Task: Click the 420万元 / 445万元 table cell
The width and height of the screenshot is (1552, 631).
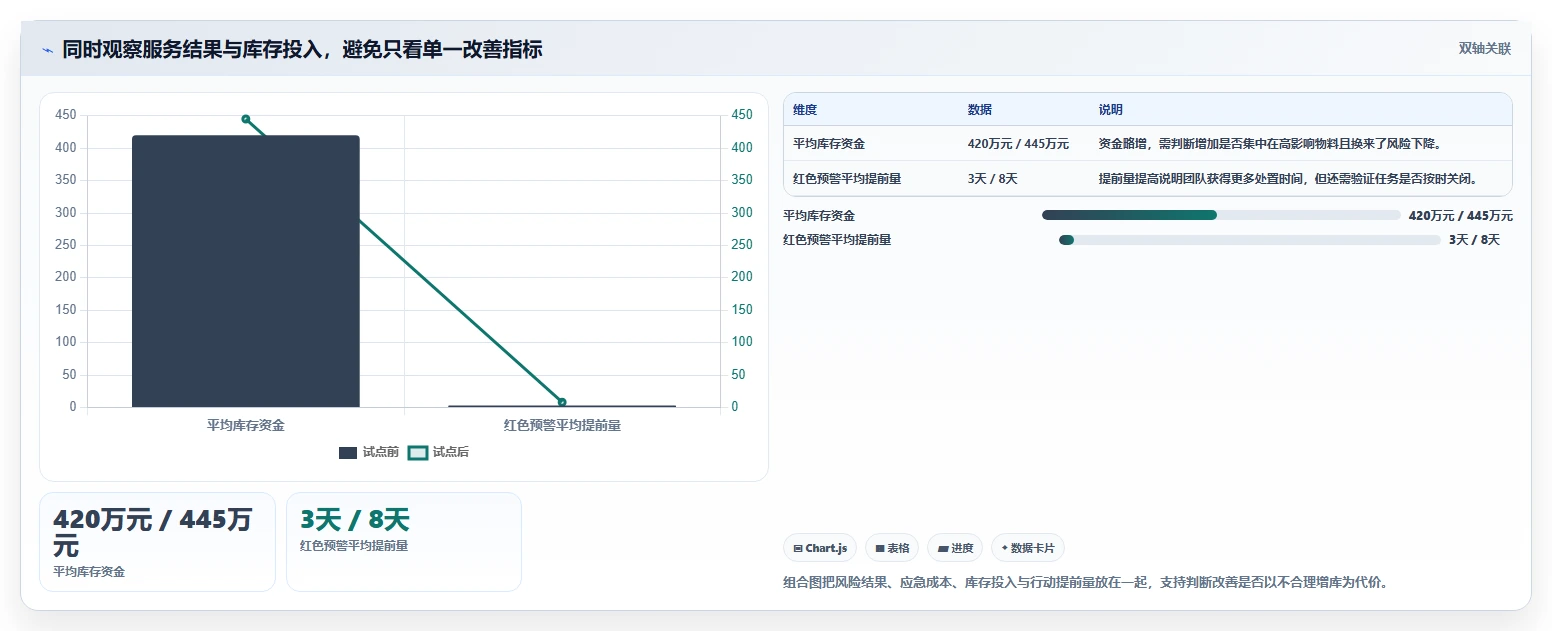Action: click(1018, 144)
